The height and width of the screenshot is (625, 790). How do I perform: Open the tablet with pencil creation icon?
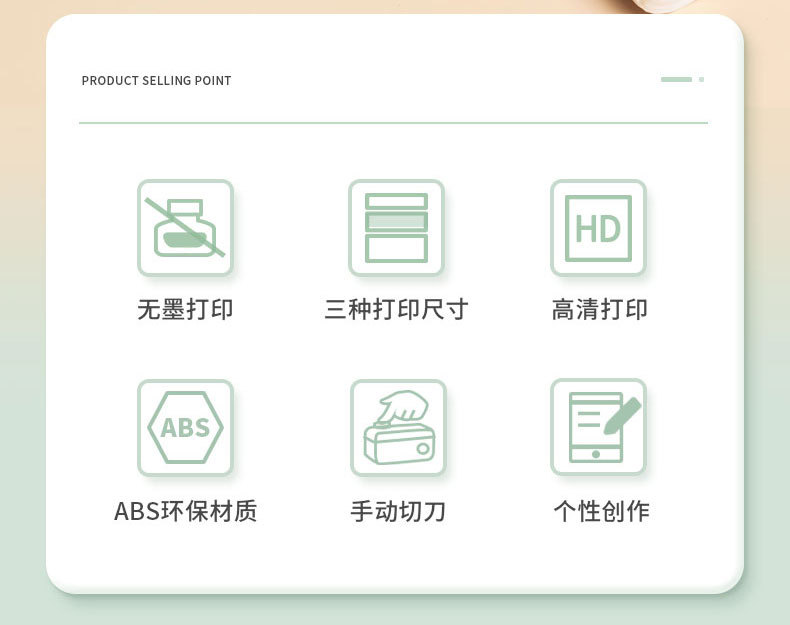(598, 427)
